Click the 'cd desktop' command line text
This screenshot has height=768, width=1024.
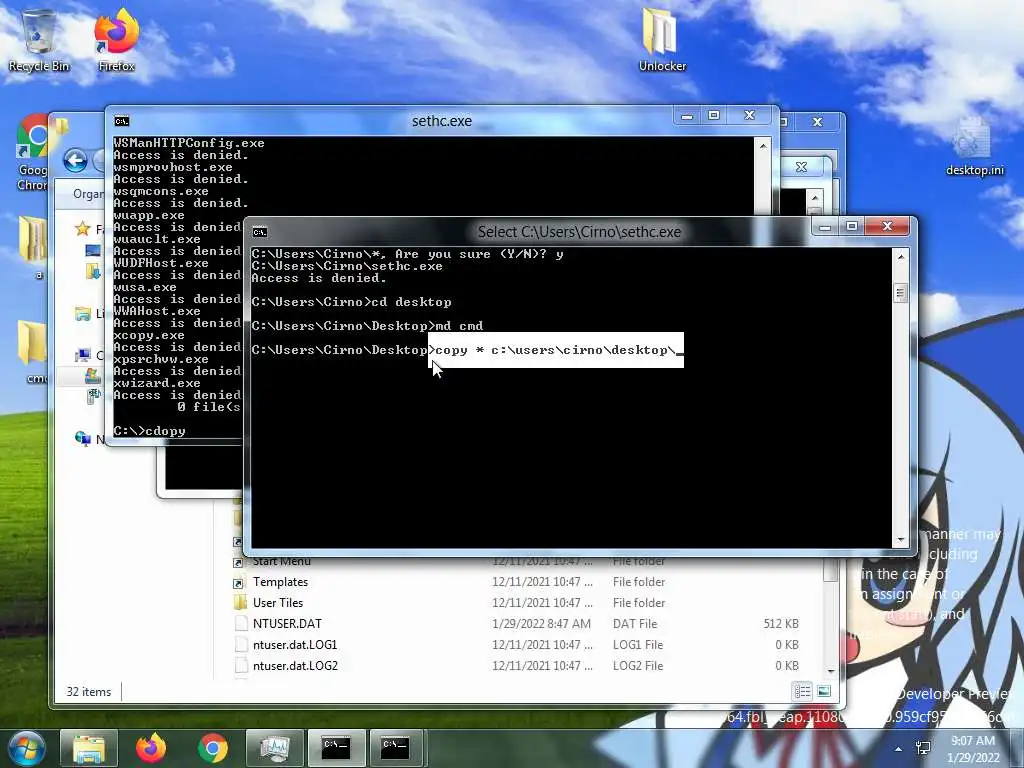[411, 302]
